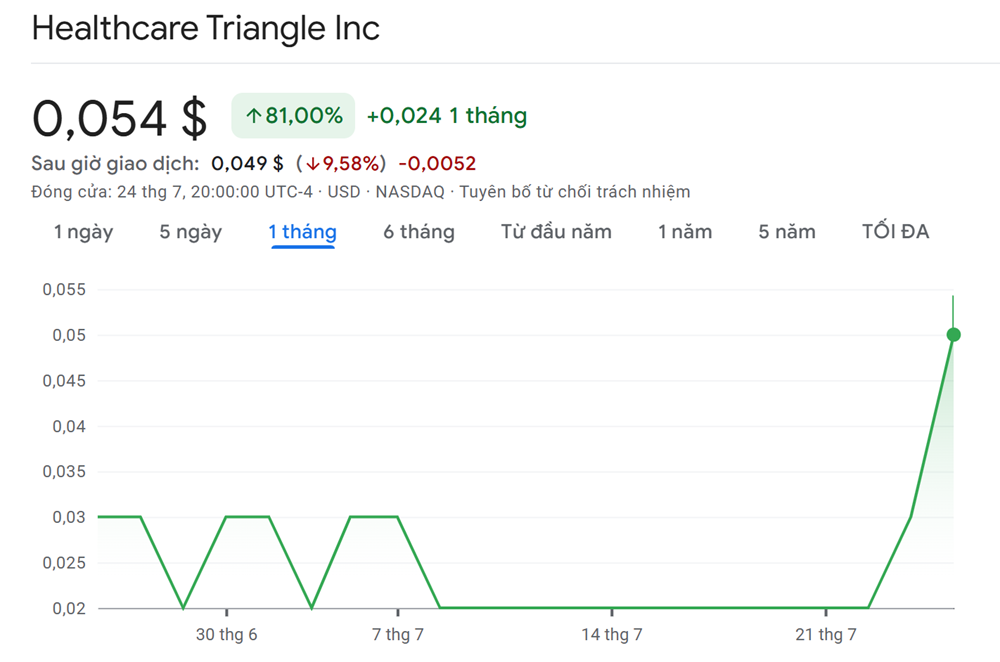Click the current price 0,054 $
The width and height of the screenshot is (1000, 662).
click(120, 118)
